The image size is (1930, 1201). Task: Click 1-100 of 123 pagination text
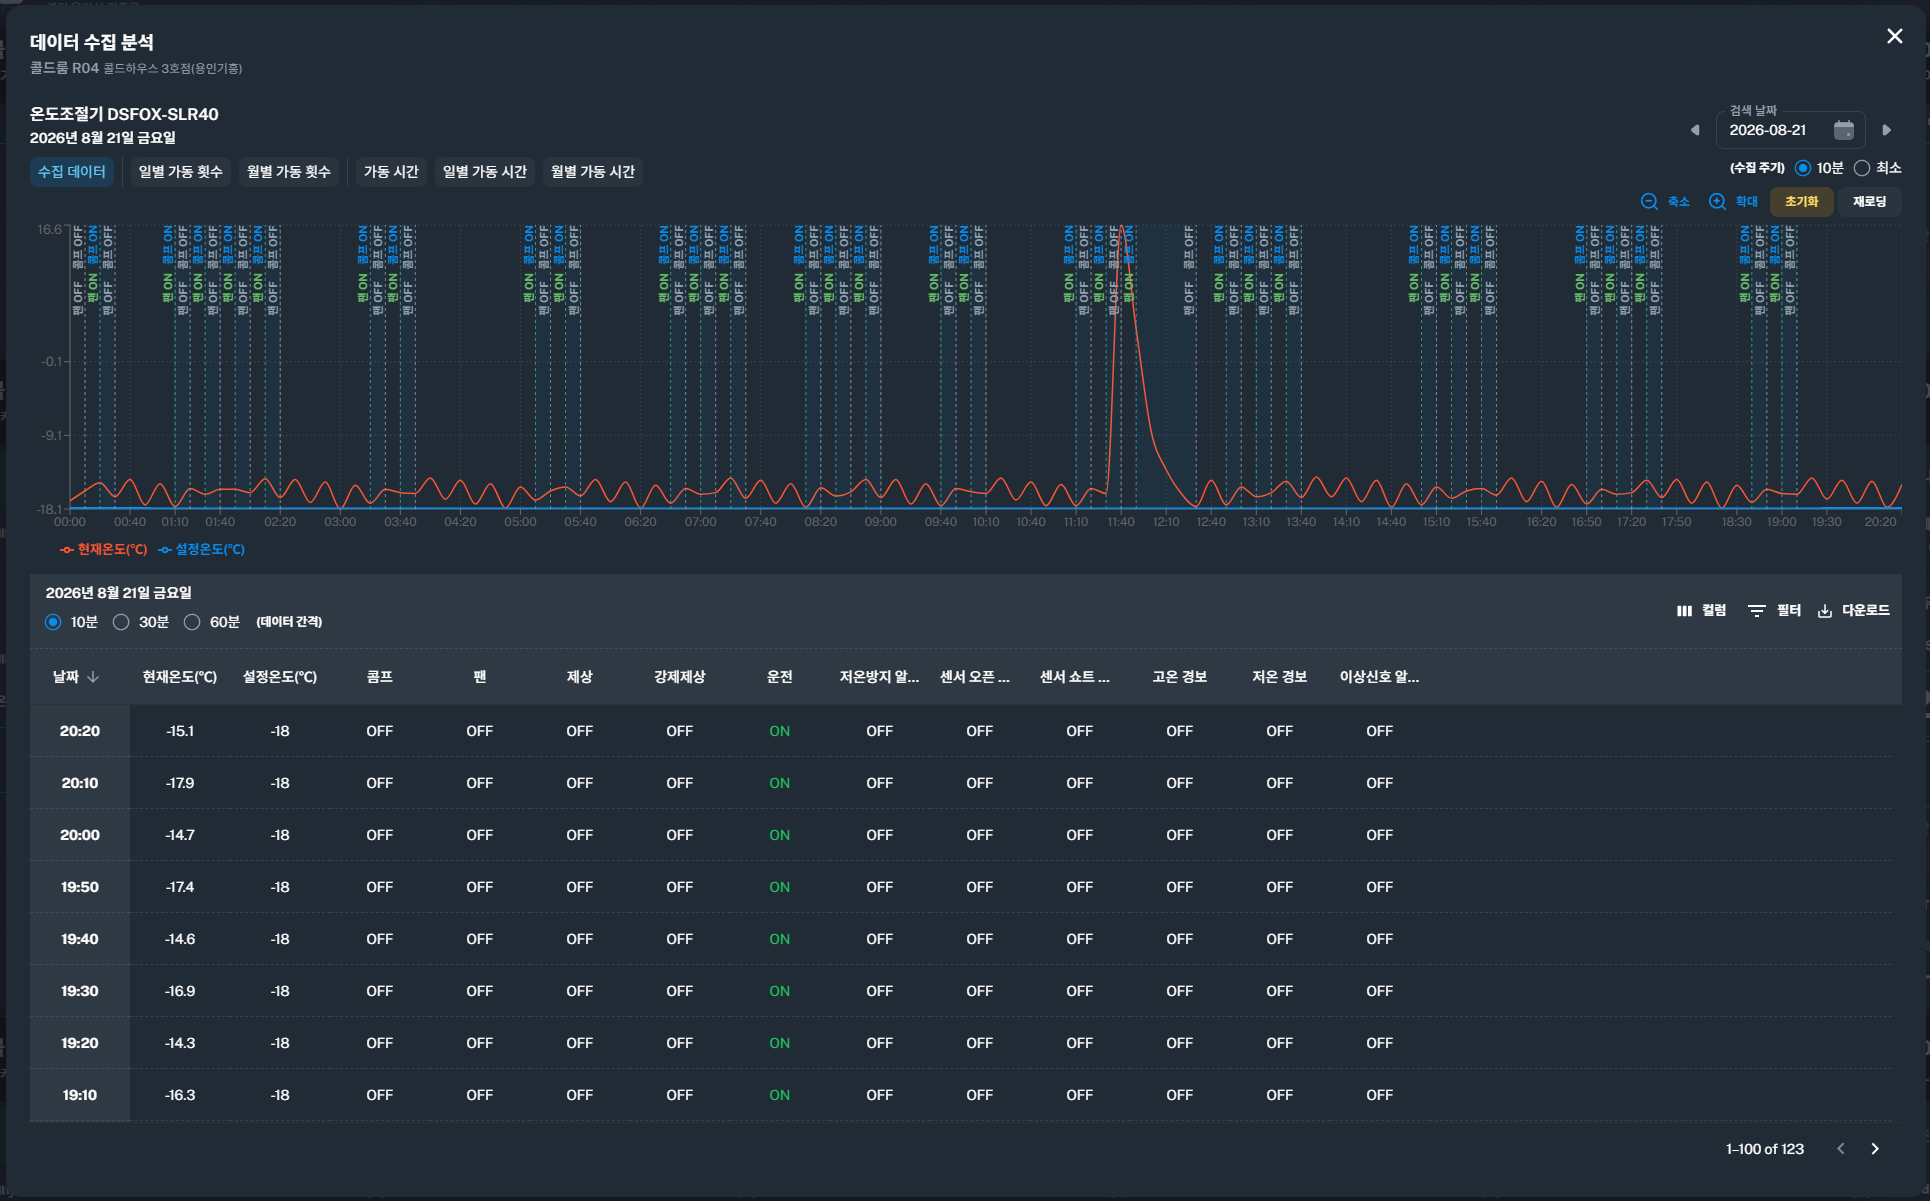point(1765,1149)
